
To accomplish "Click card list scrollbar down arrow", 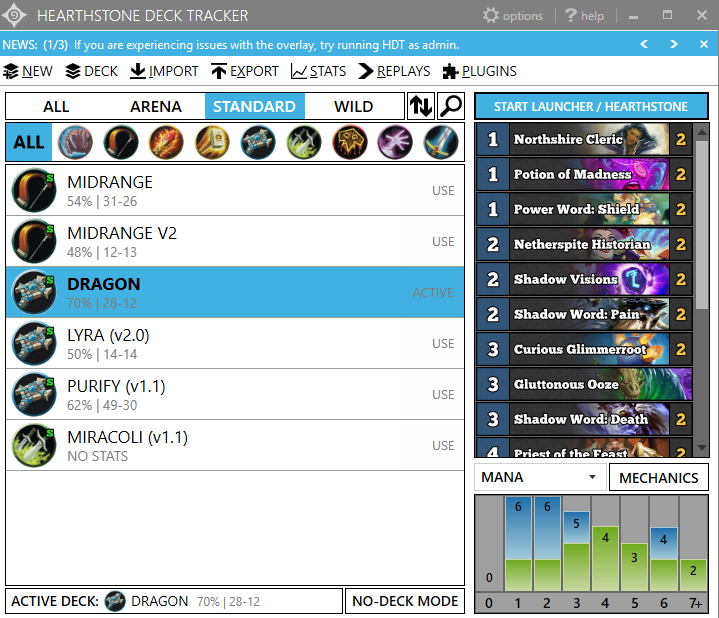I will 702,448.
